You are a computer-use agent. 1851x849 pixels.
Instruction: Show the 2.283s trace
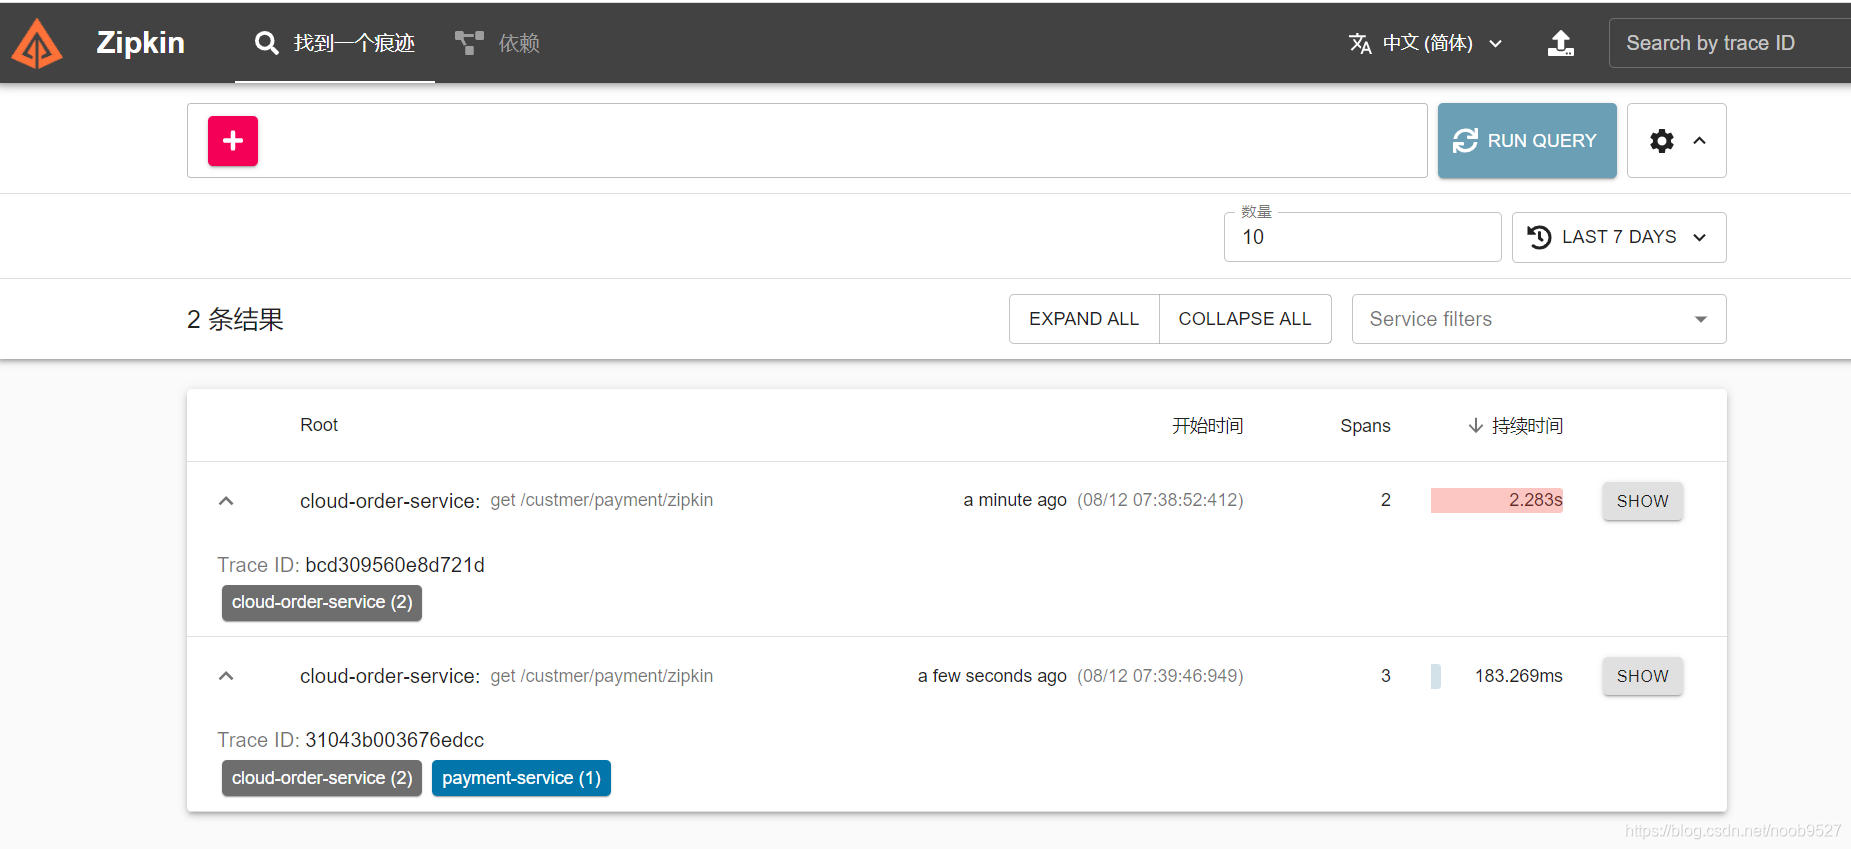[1643, 501]
